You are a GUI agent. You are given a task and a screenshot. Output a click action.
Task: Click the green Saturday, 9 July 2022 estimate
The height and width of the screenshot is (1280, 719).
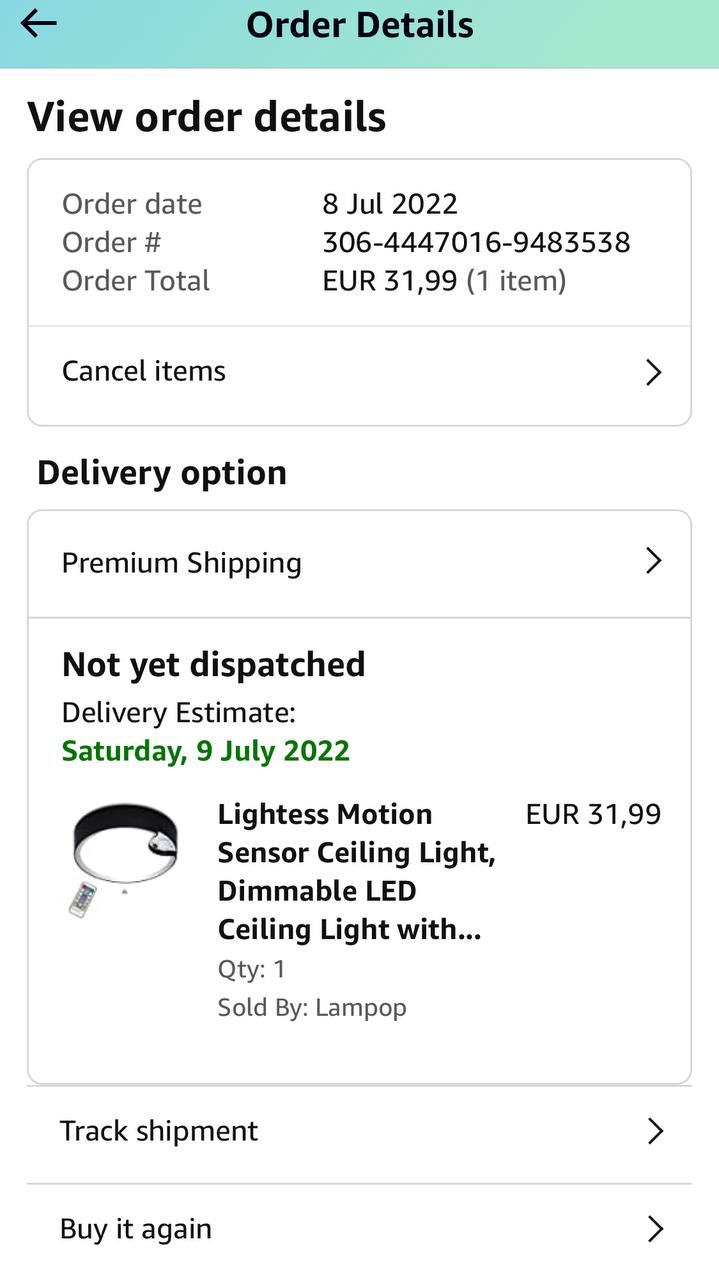(206, 751)
